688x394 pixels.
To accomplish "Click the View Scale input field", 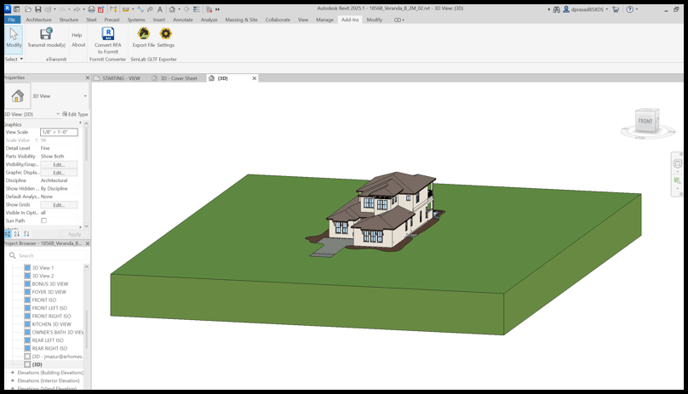I will [59, 132].
